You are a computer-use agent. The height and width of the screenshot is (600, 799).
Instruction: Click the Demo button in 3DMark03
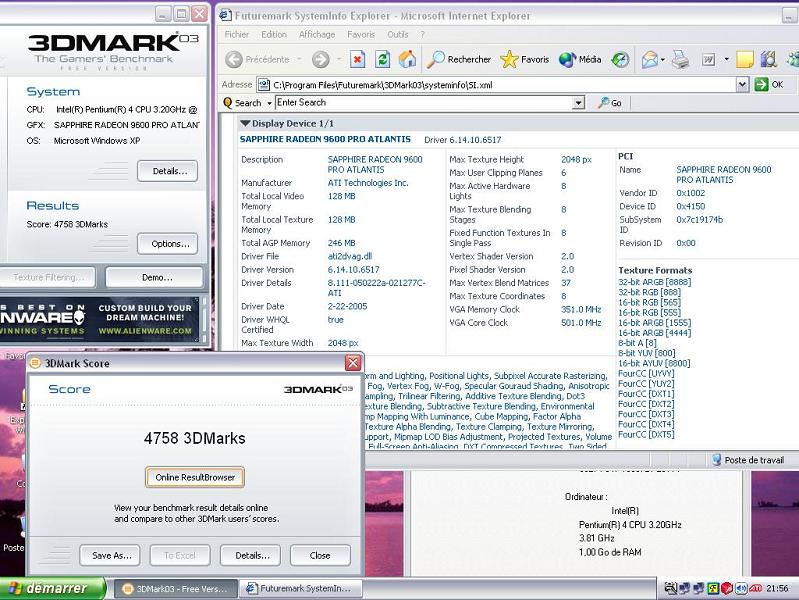(x=154, y=277)
